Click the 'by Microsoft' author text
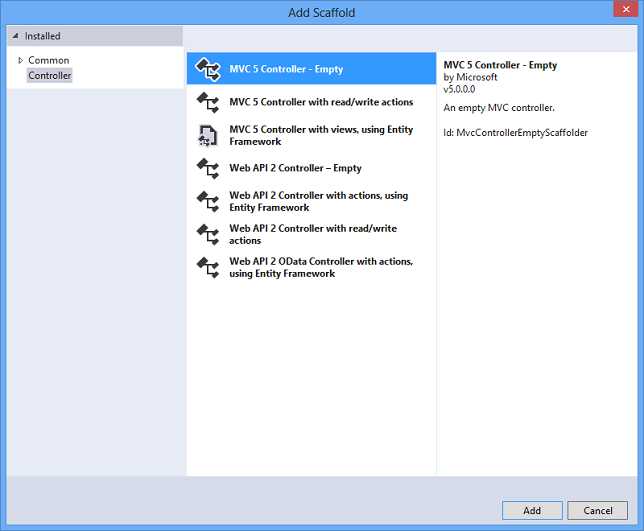The width and height of the screenshot is (644, 531). [x=470, y=77]
